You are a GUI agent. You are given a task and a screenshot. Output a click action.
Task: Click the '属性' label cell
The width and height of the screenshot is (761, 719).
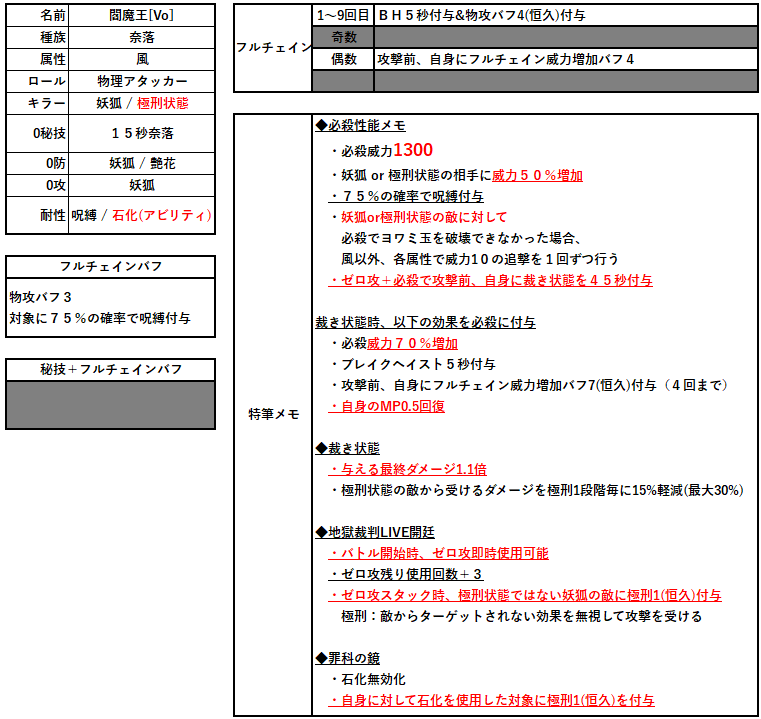(37, 59)
